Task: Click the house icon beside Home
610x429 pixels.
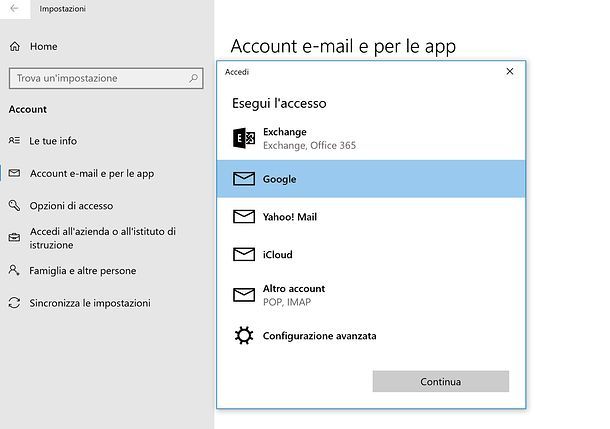Action: click(x=15, y=46)
